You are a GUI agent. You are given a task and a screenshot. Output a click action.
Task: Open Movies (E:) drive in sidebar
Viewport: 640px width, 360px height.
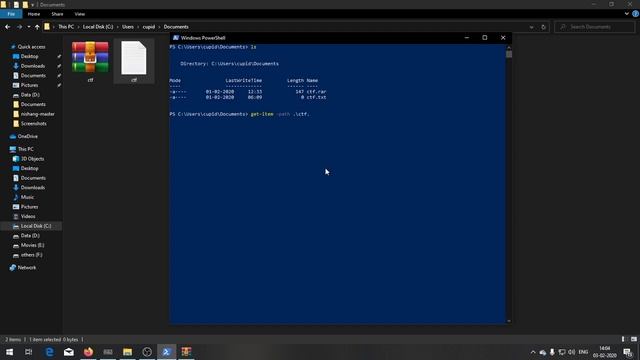(32, 245)
